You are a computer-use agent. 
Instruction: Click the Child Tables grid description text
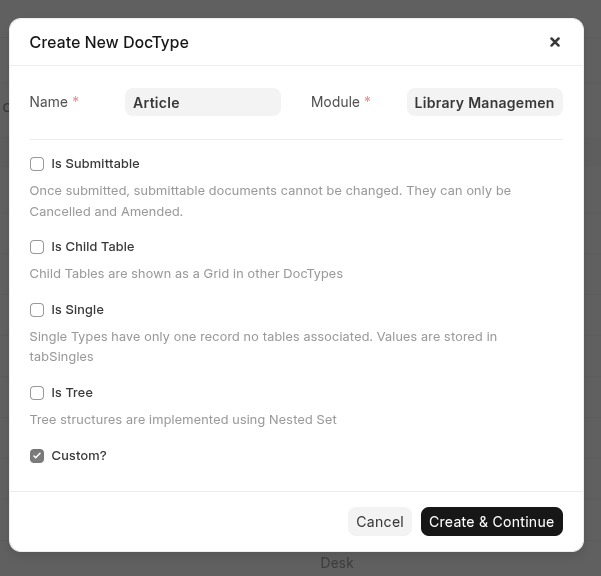186,274
